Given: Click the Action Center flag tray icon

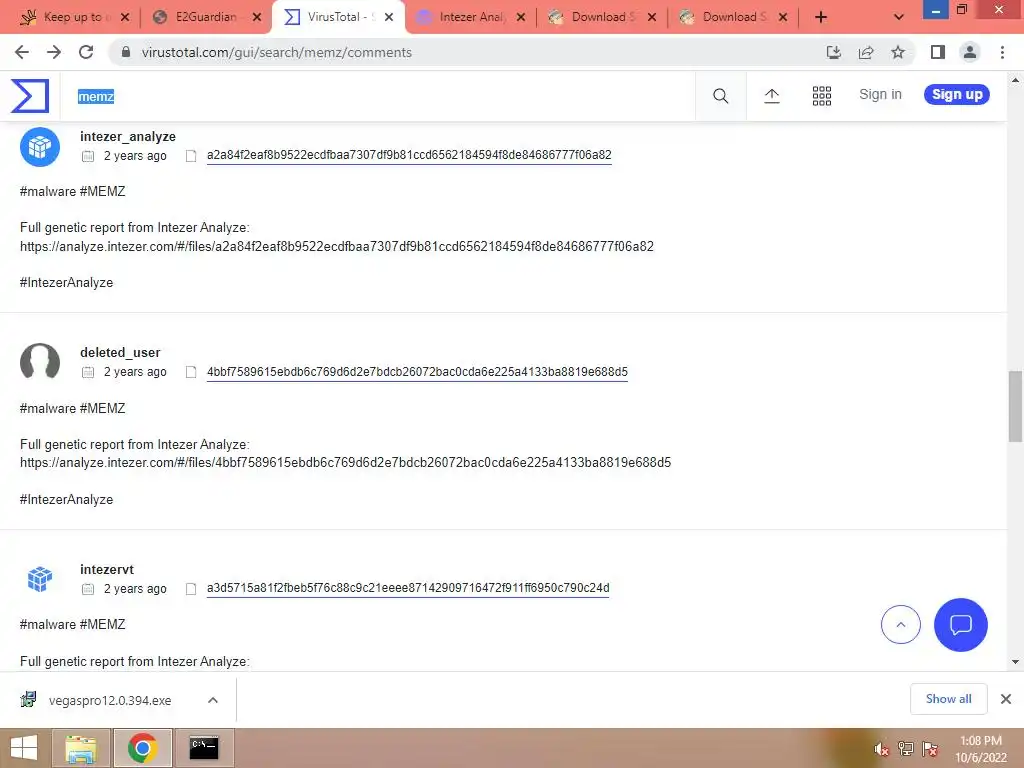Looking at the screenshot, I should click(x=930, y=749).
